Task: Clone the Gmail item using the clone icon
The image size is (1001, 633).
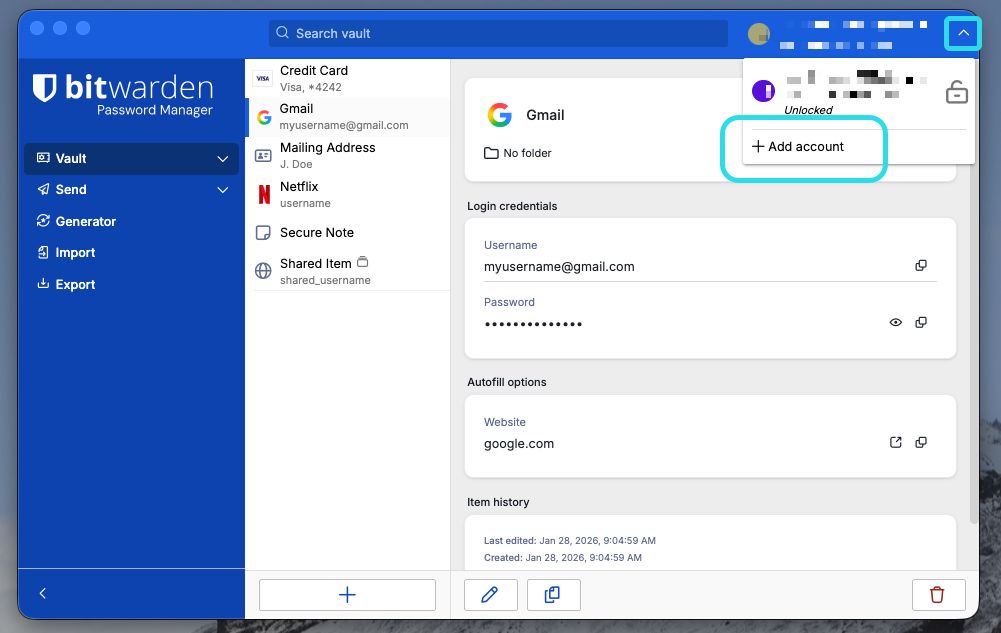Action: [554, 594]
